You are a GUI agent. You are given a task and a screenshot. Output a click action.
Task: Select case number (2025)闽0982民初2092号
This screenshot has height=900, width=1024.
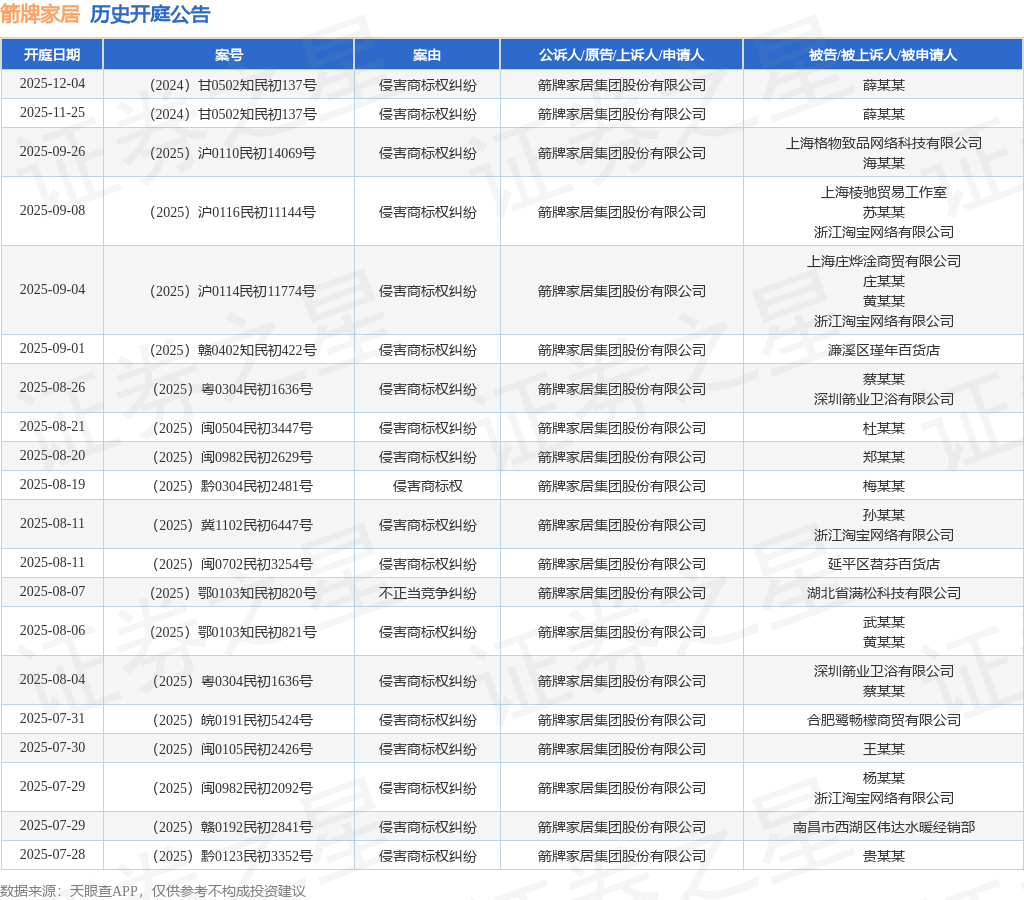point(232,788)
